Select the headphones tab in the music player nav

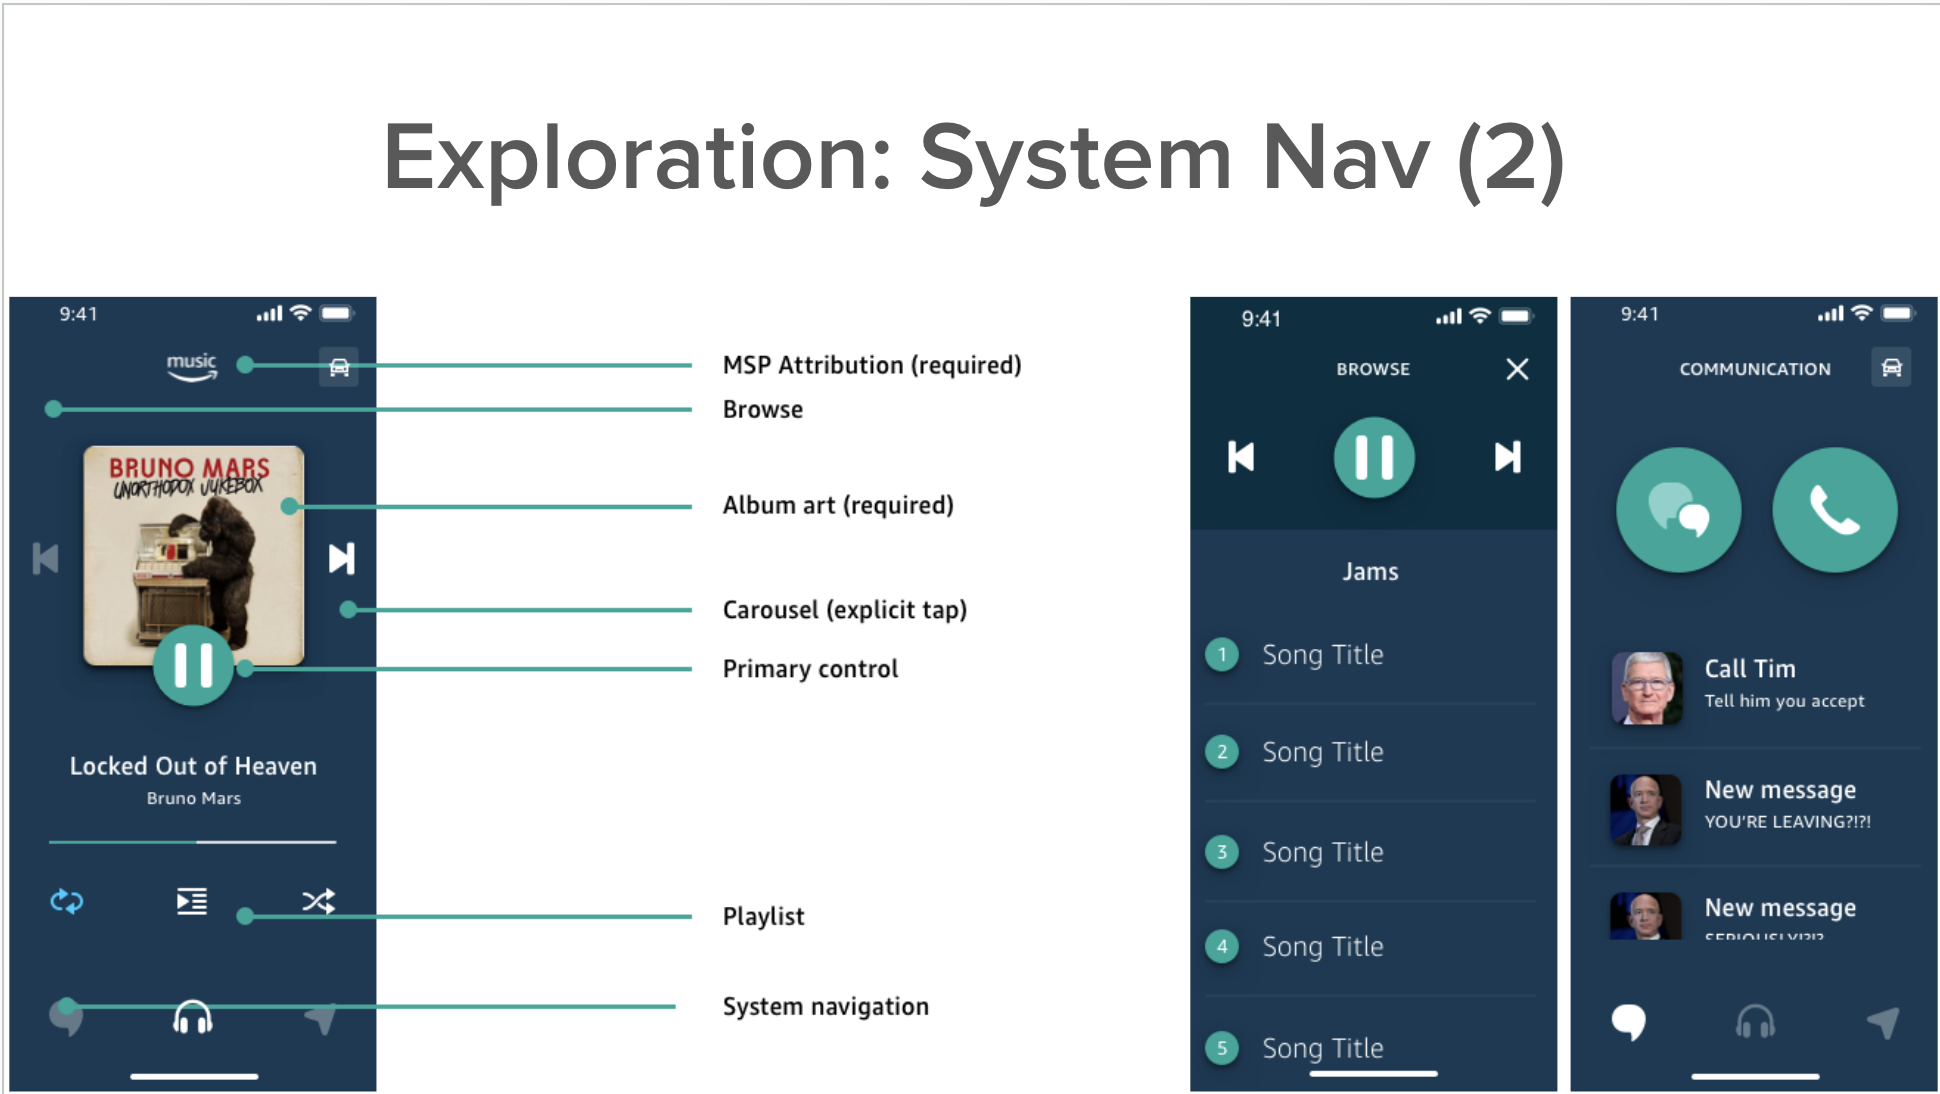point(193,1018)
